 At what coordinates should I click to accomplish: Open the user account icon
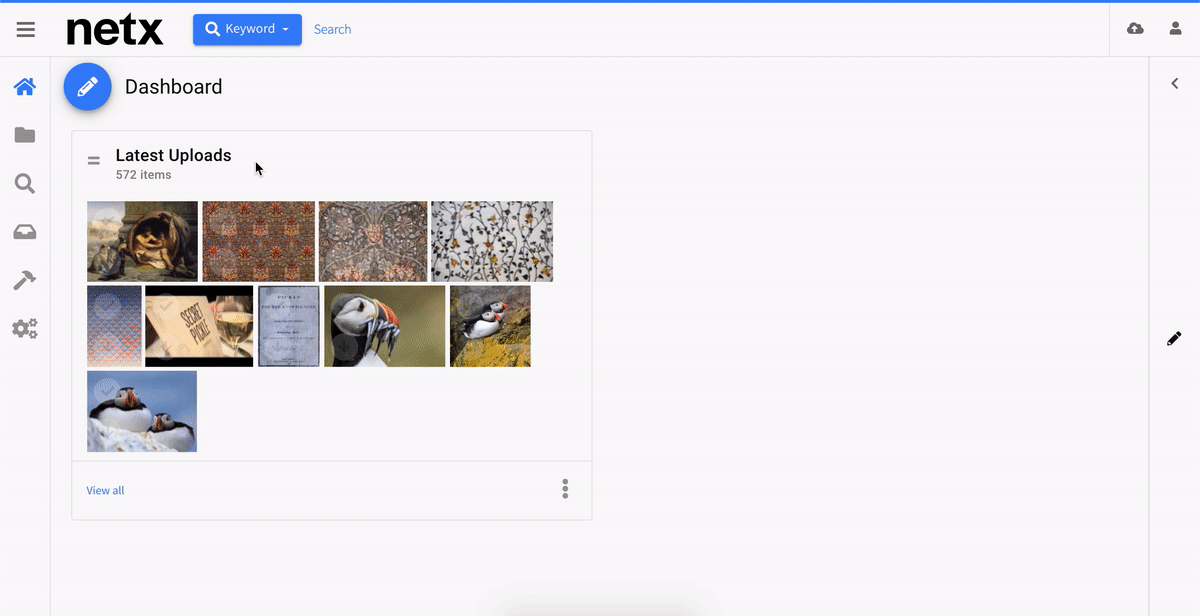[1176, 29]
